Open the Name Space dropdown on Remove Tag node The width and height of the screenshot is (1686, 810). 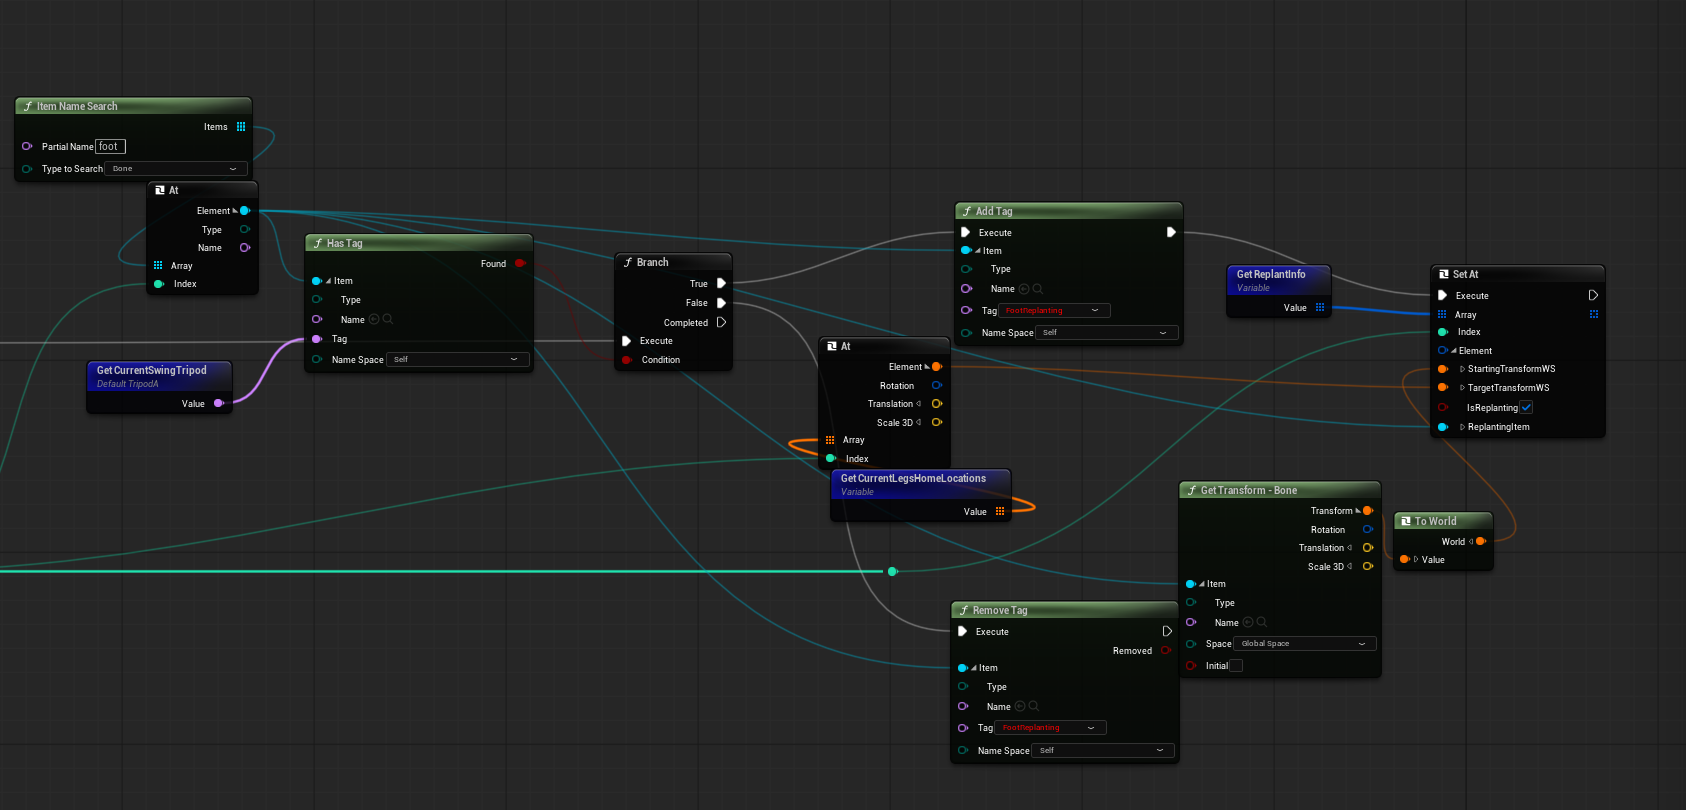1103,750
